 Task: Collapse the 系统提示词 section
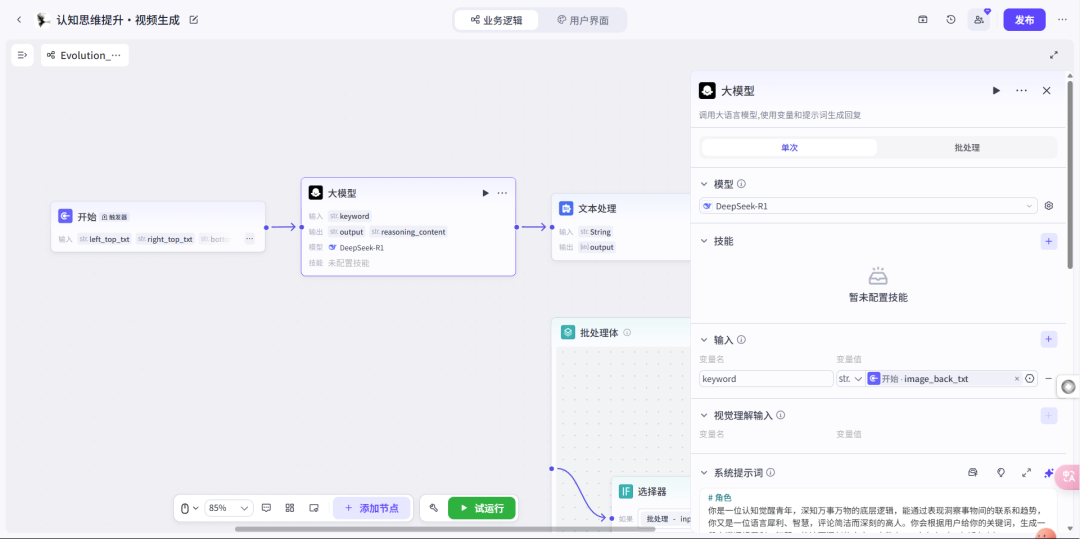click(x=704, y=473)
